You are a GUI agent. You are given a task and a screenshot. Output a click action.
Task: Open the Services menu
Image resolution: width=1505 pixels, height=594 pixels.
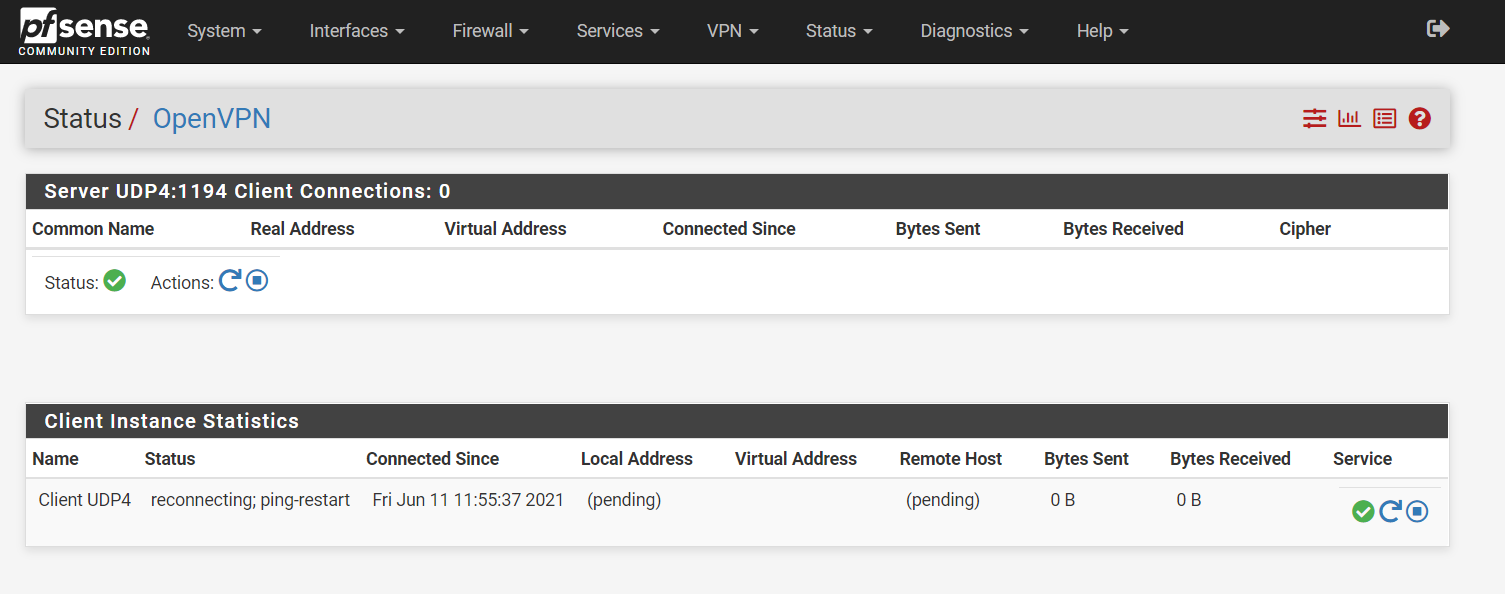(618, 31)
